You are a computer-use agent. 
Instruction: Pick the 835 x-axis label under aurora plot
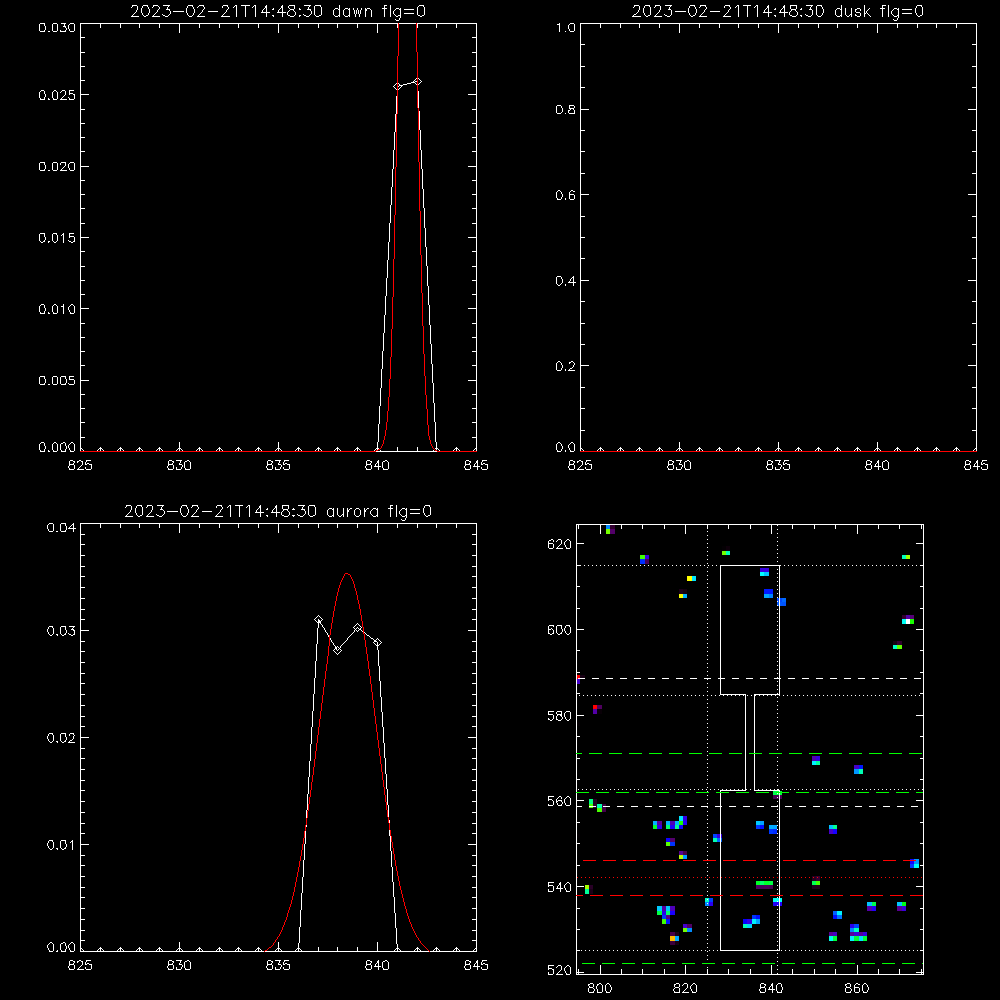278,966
